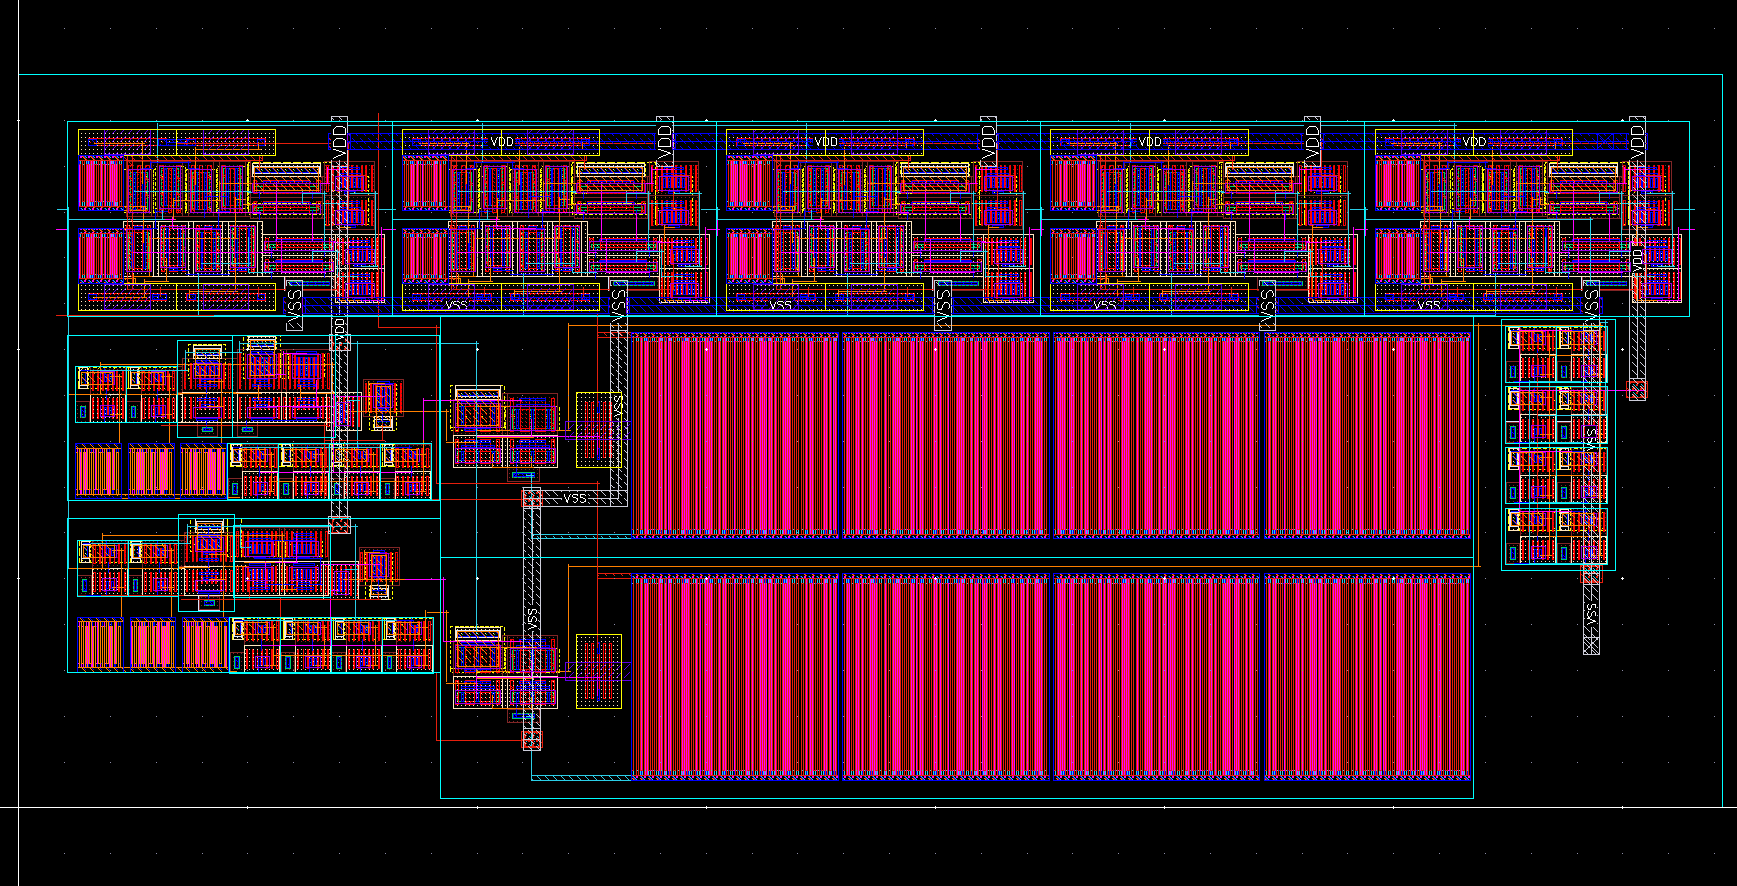Click the red via square ending the central vertical VSS rail
Image resolution: width=1737 pixels, height=886 pixels.
532,738
